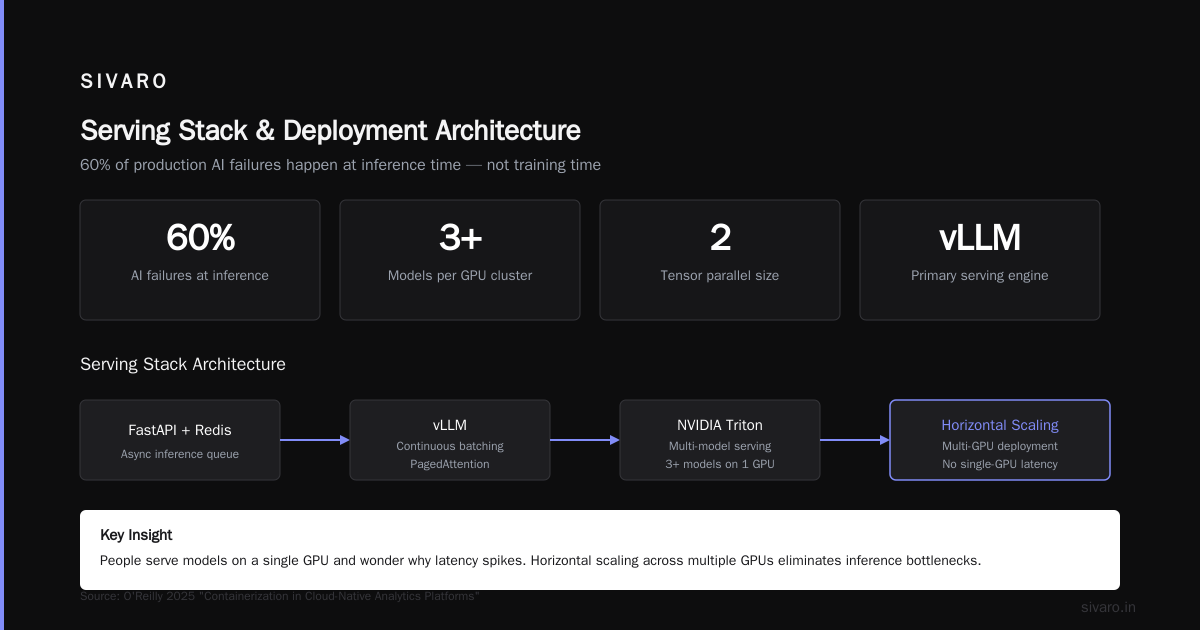Select the vLLM primary serving engine stat card
This screenshot has height=630, width=1200.
click(980, 260)
